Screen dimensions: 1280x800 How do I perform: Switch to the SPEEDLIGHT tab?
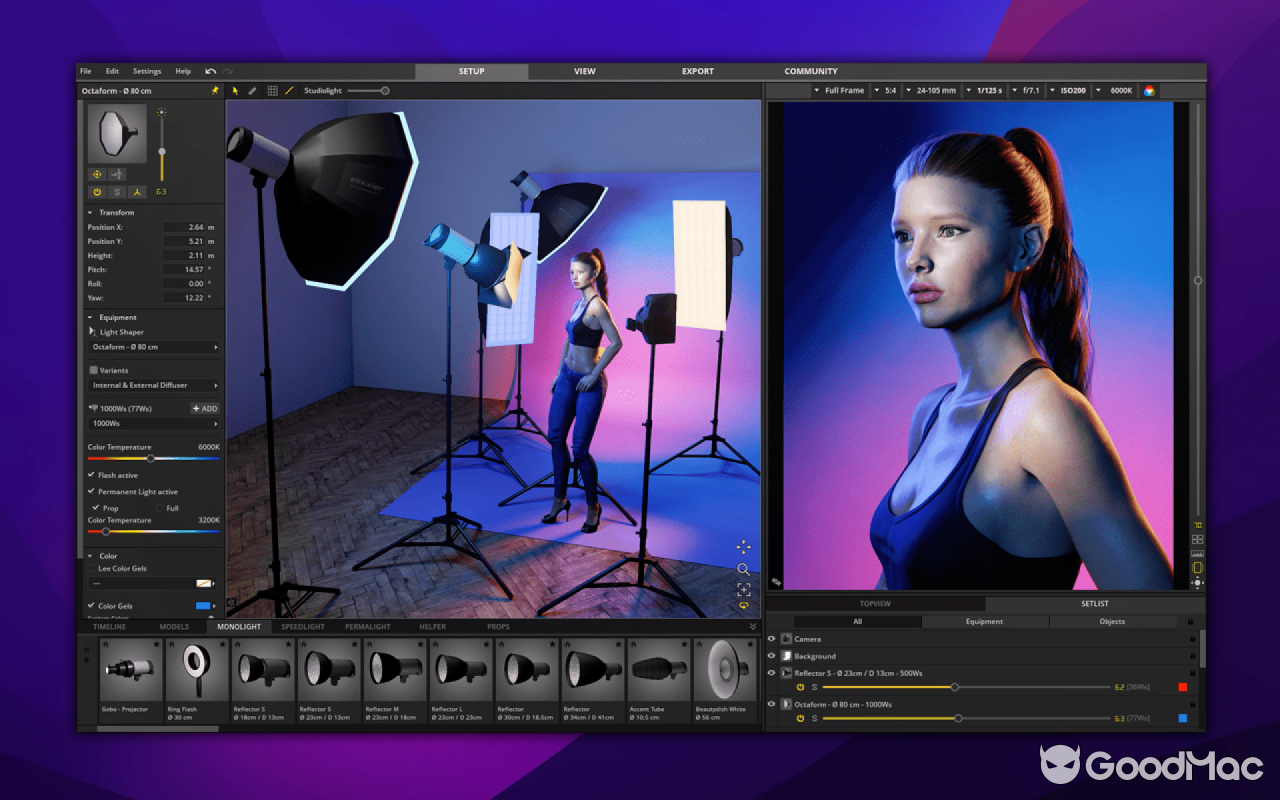(303, 627)
